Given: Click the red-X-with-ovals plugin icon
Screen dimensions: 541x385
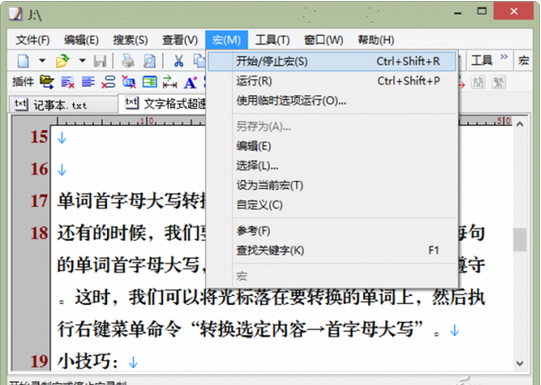Looking at the screenshot, I should [x=108, y=82].
